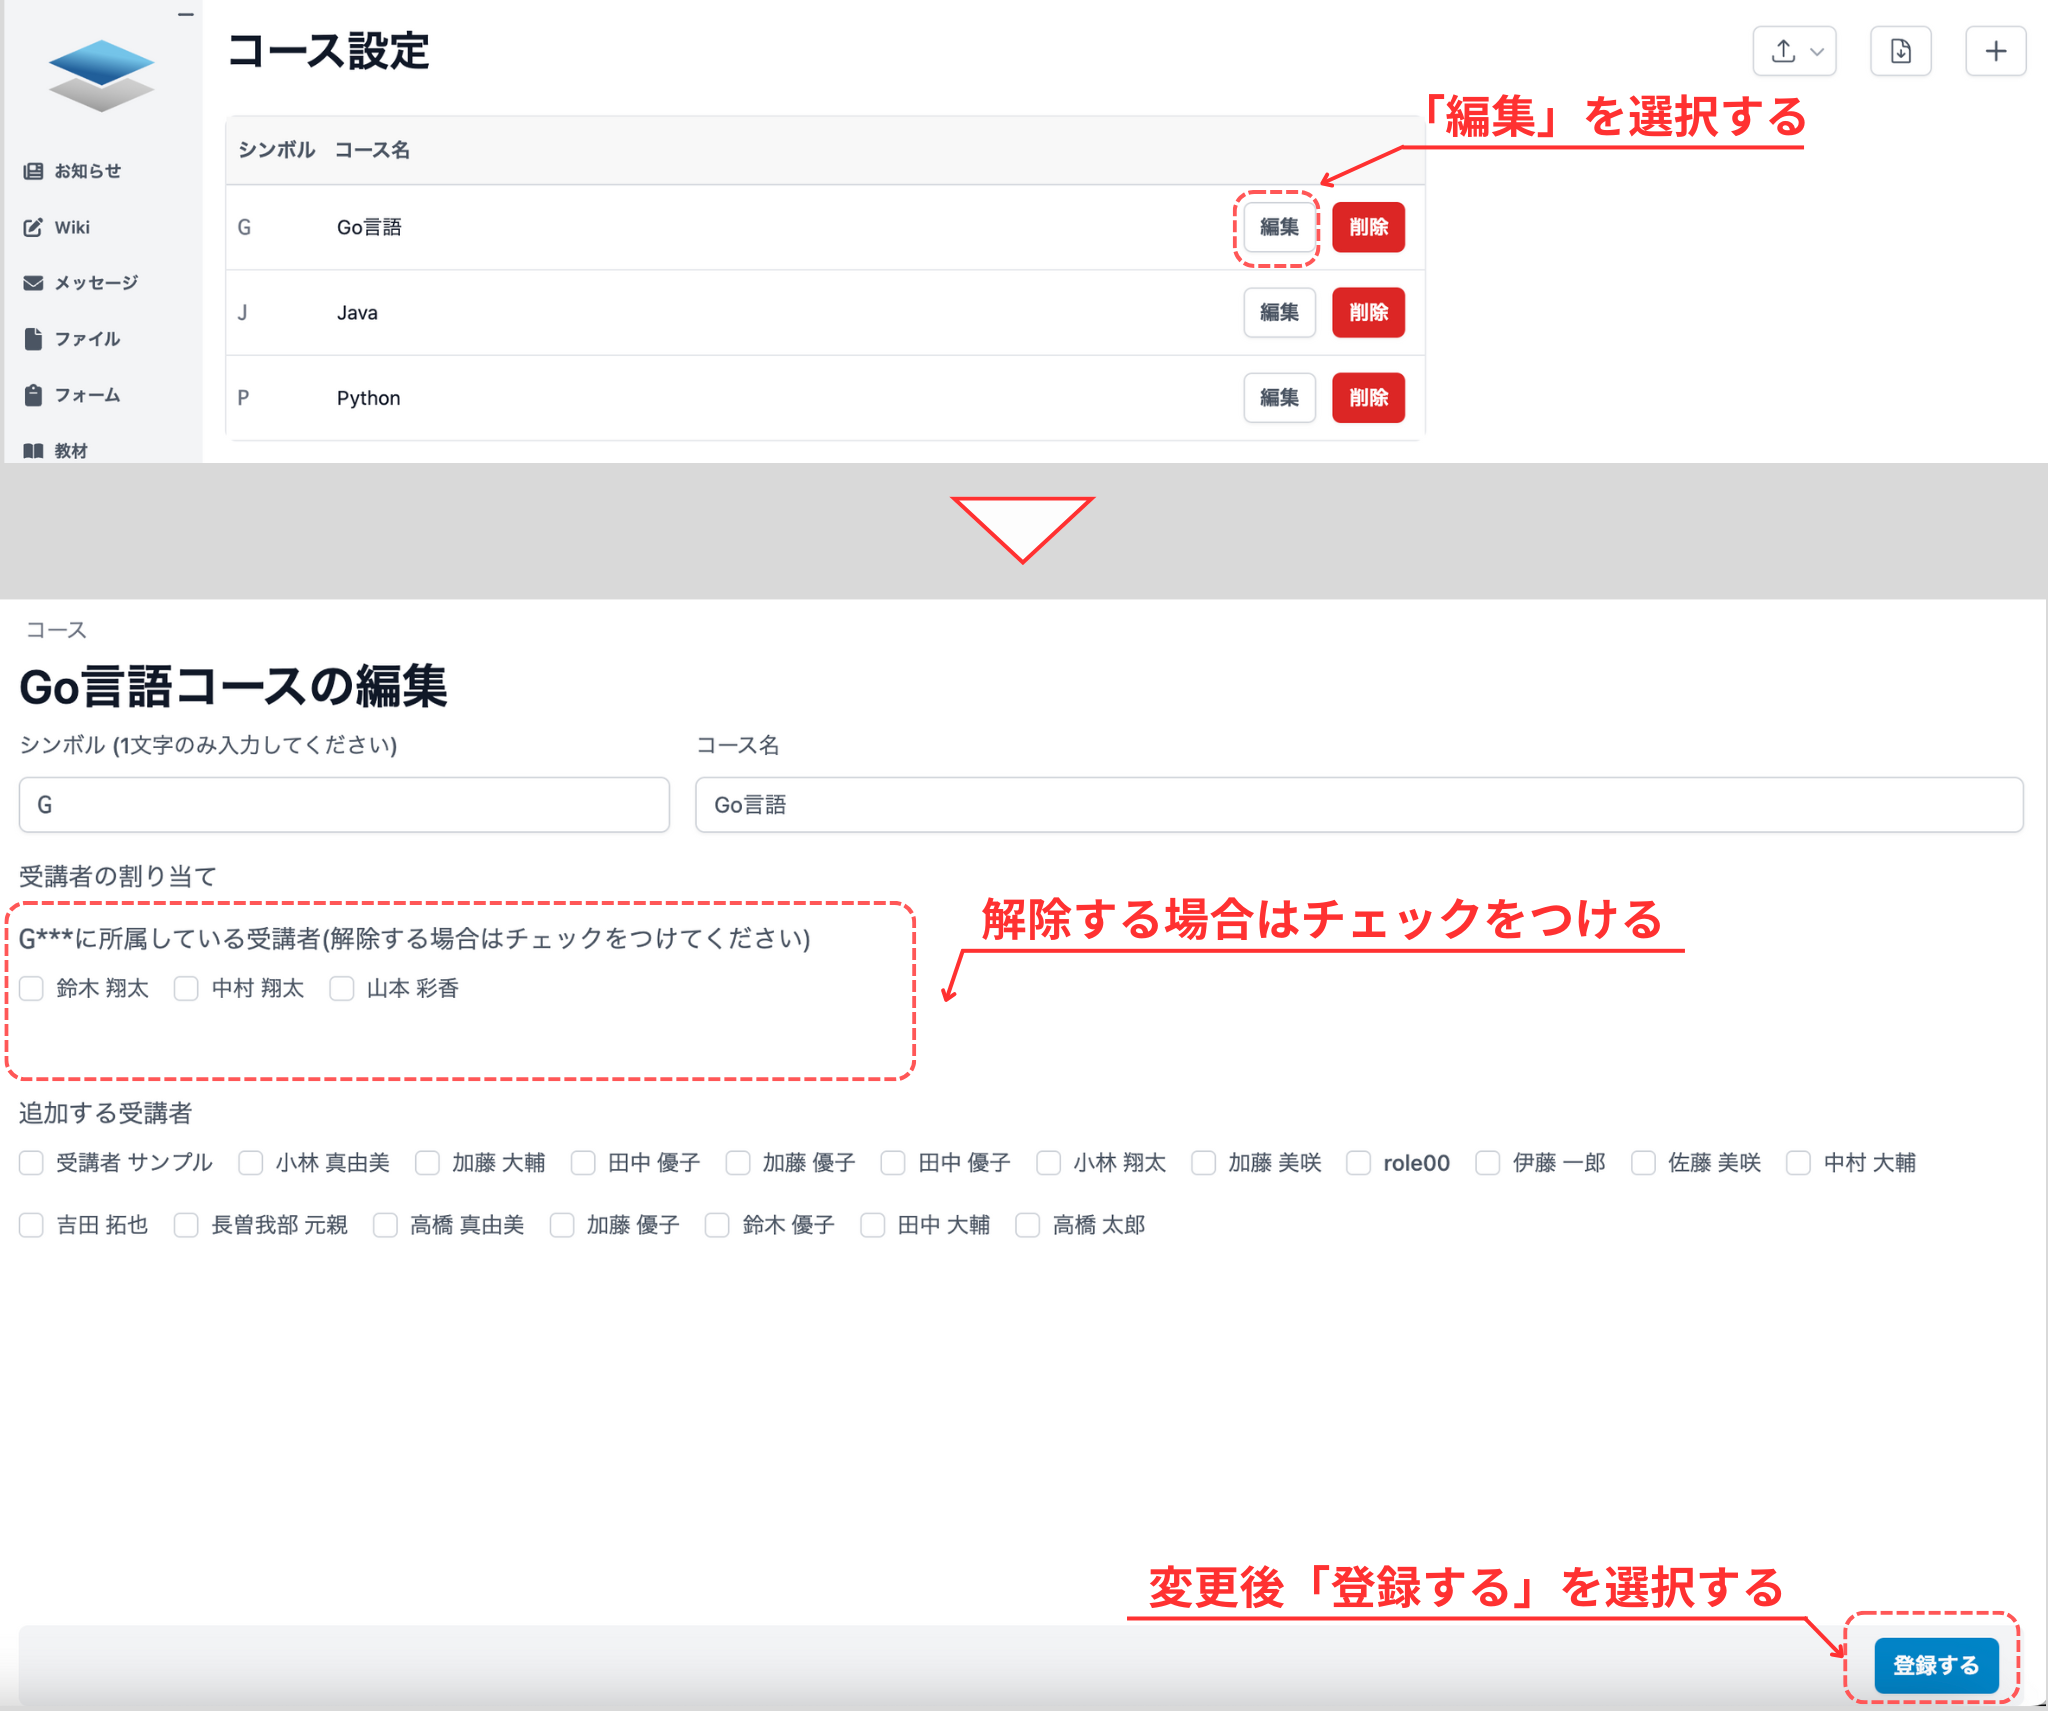Navigate back via the コース breadcrumb
Viewport: 2048px width, 1711px height.
tap(55, 630)
